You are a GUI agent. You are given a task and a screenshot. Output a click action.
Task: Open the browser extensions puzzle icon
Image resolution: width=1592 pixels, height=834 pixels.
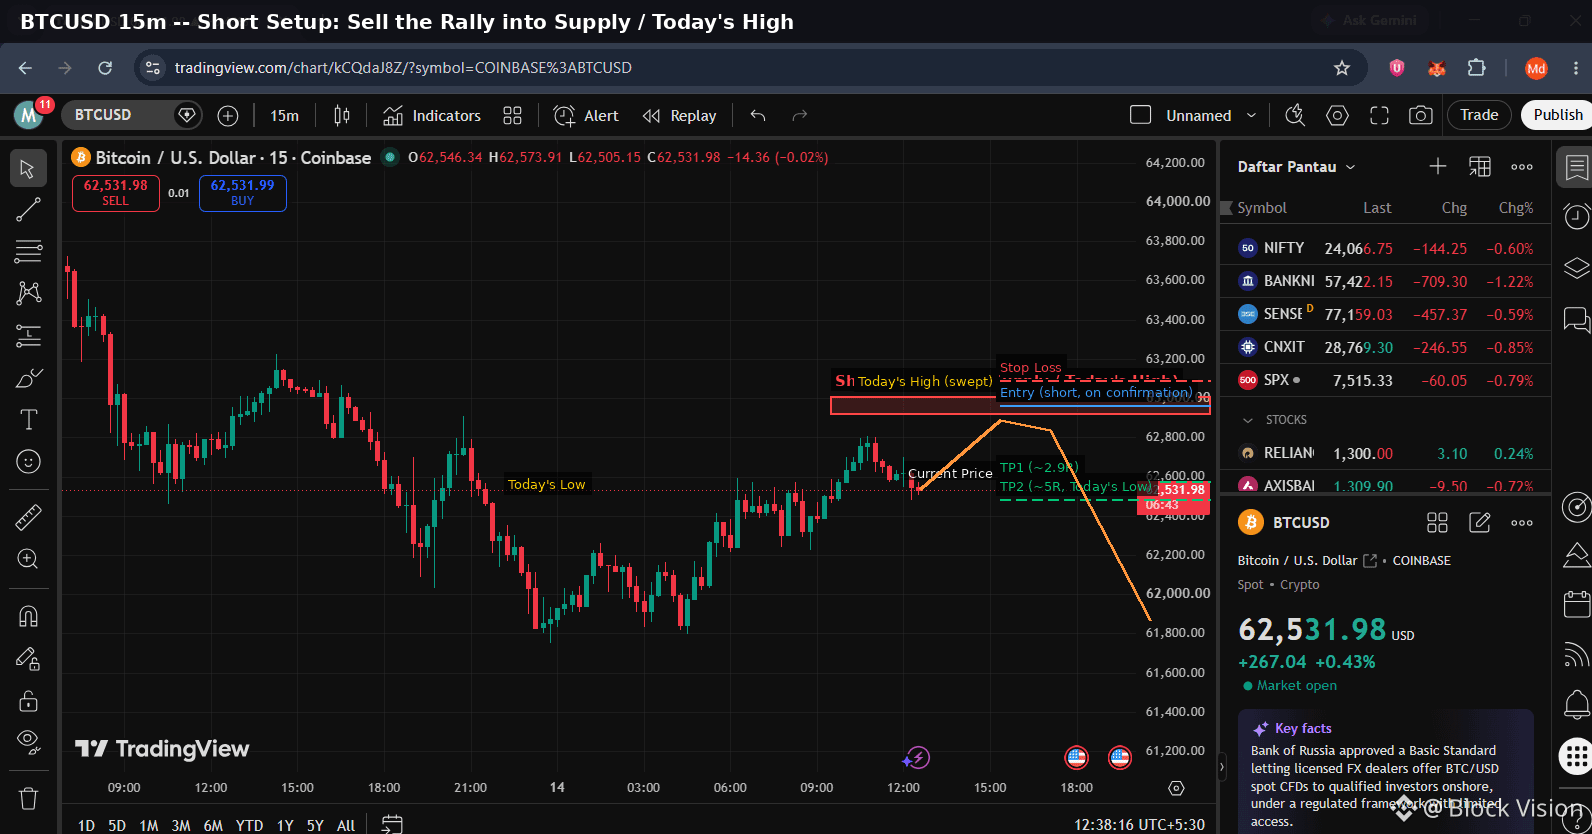pyautogui.click(x=1477, y=68)
